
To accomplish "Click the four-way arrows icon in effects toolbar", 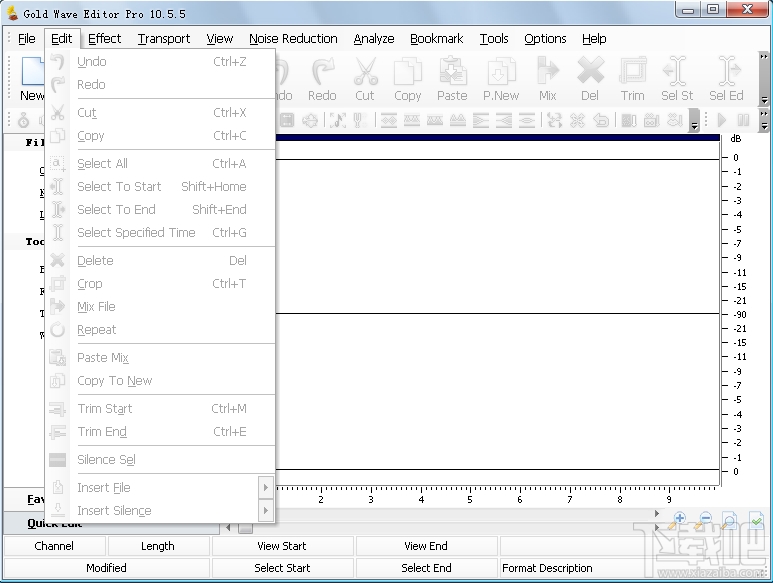I will pos(310,120).
